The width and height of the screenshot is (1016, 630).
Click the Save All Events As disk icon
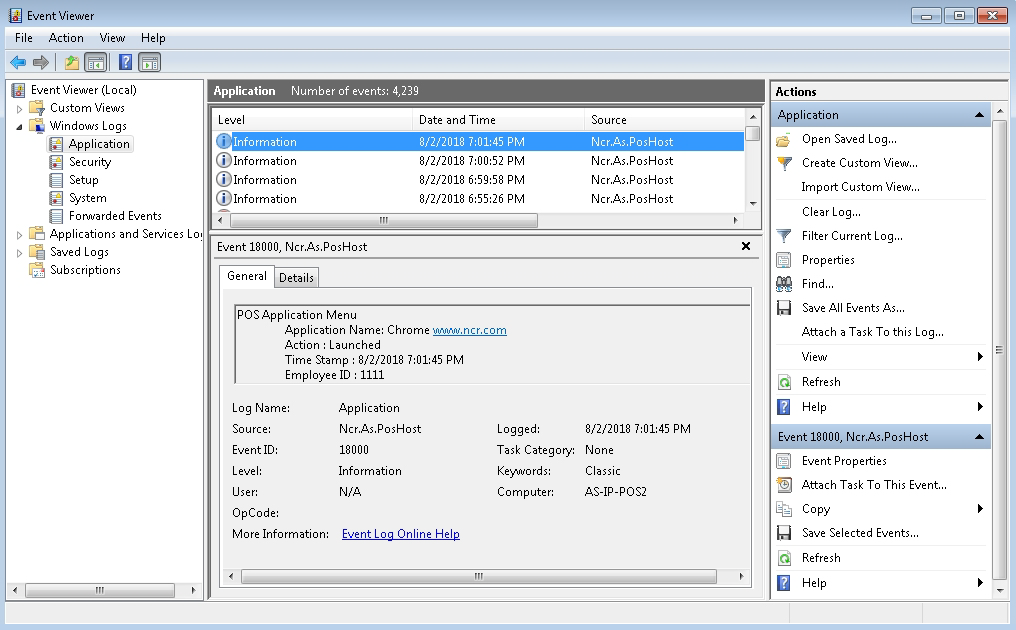[785, 308]
